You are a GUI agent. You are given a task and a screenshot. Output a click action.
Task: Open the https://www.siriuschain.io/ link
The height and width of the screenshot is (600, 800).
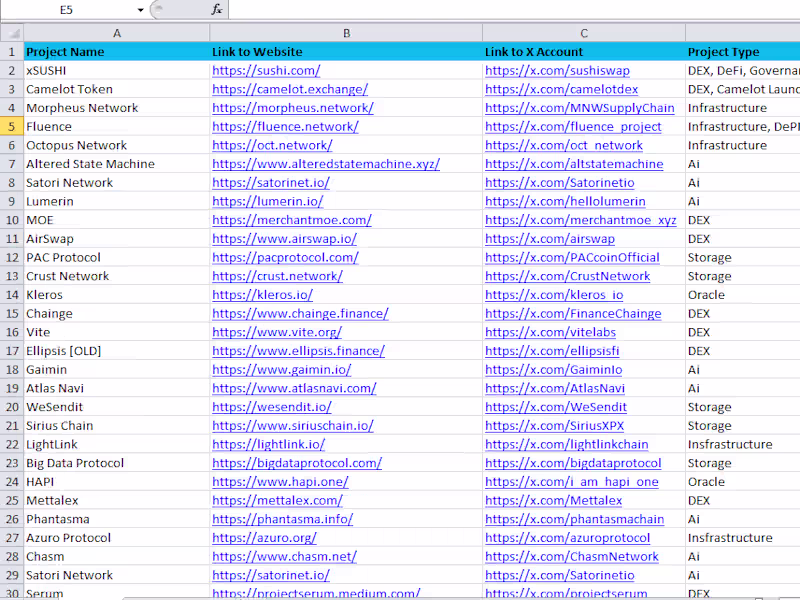[x=293, y=426]
